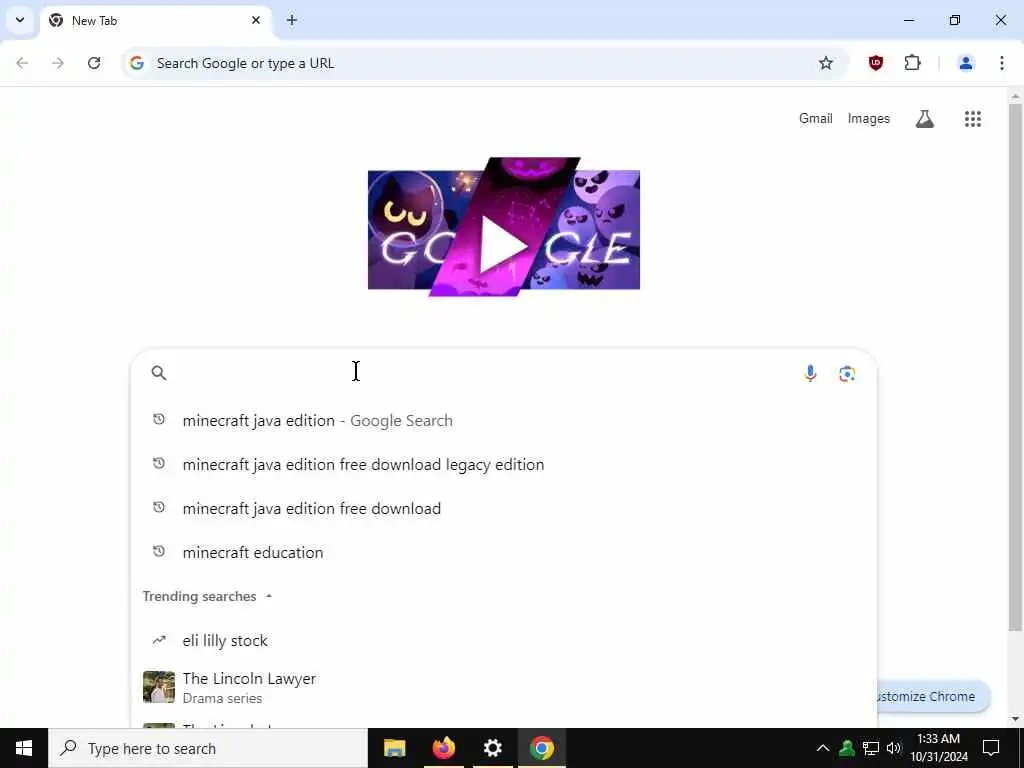The width and height of the screenshot is (1024, 768).
Task: Reload the page
Action: pyautogui.click(x=94, y=63)
